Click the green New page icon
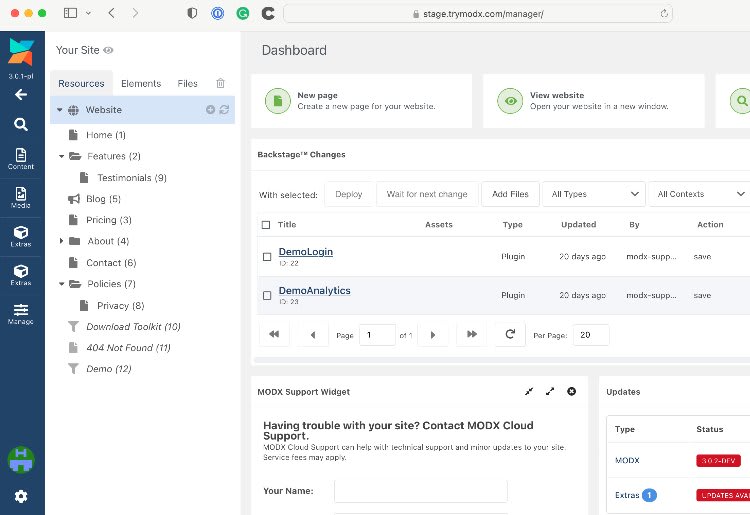 [x=278, y=101]
